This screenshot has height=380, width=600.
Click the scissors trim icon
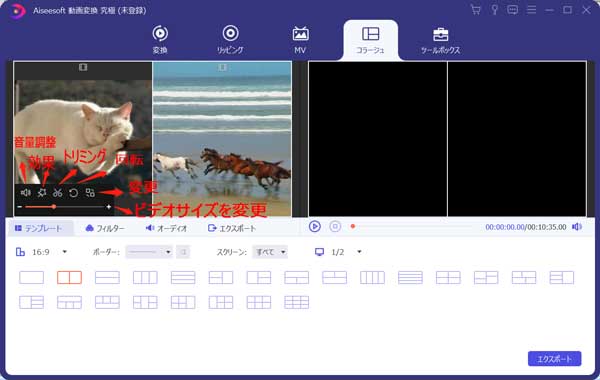[x=57, y=192]
